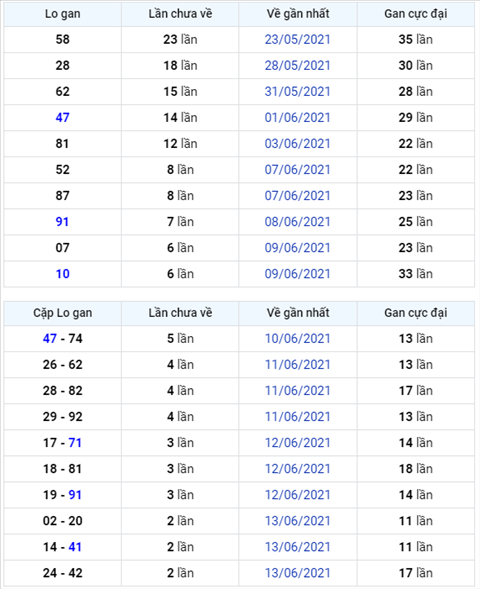
Task: Select the blue number 47 in Lo gan
Action: click(x=62, y=118)
